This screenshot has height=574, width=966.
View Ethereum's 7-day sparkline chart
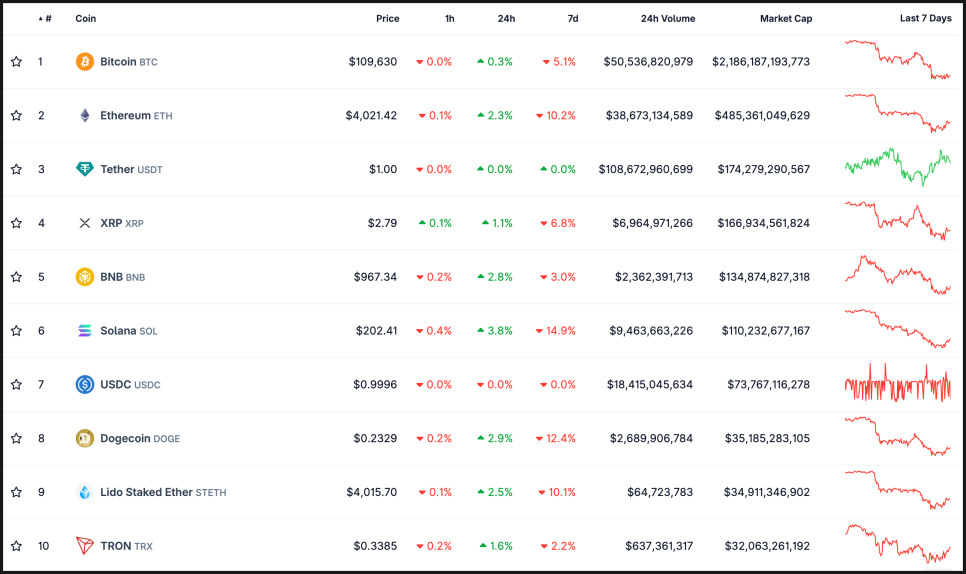pos(898,113)
